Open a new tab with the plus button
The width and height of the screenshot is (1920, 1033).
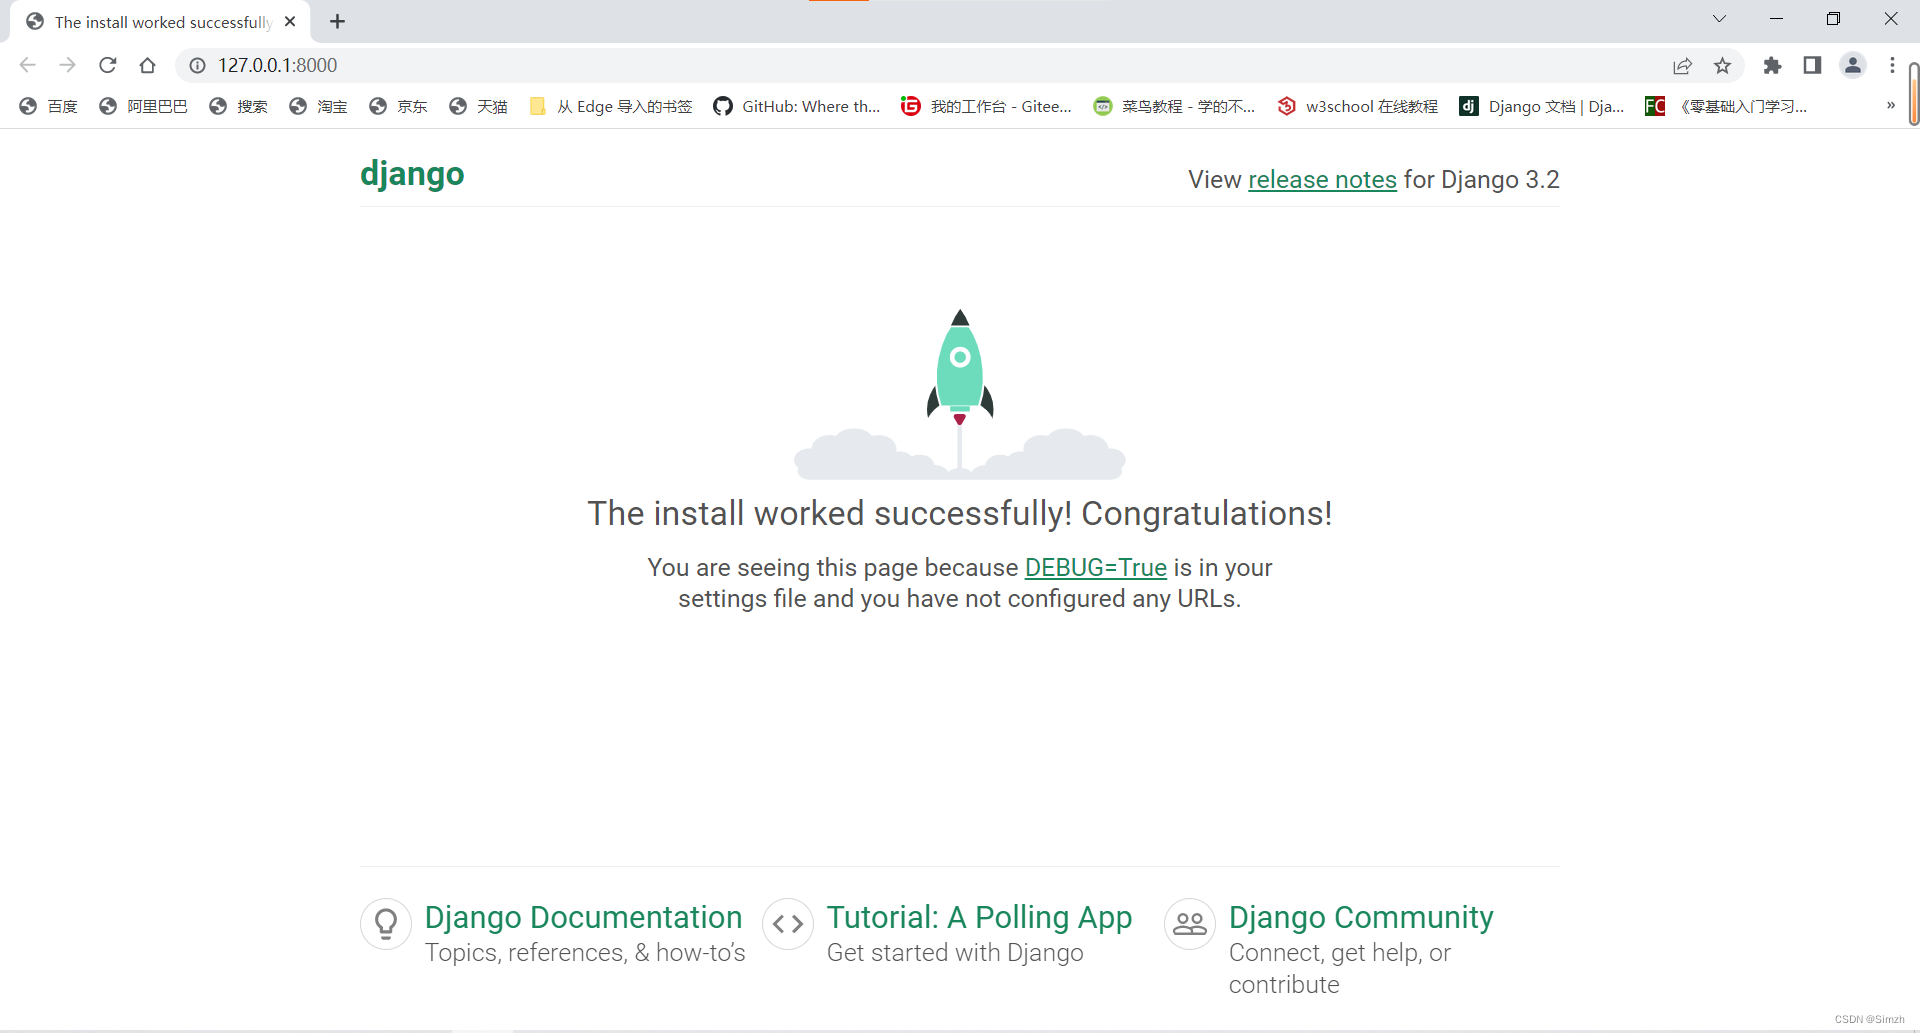pyautogui.click(x=338, y=21)
